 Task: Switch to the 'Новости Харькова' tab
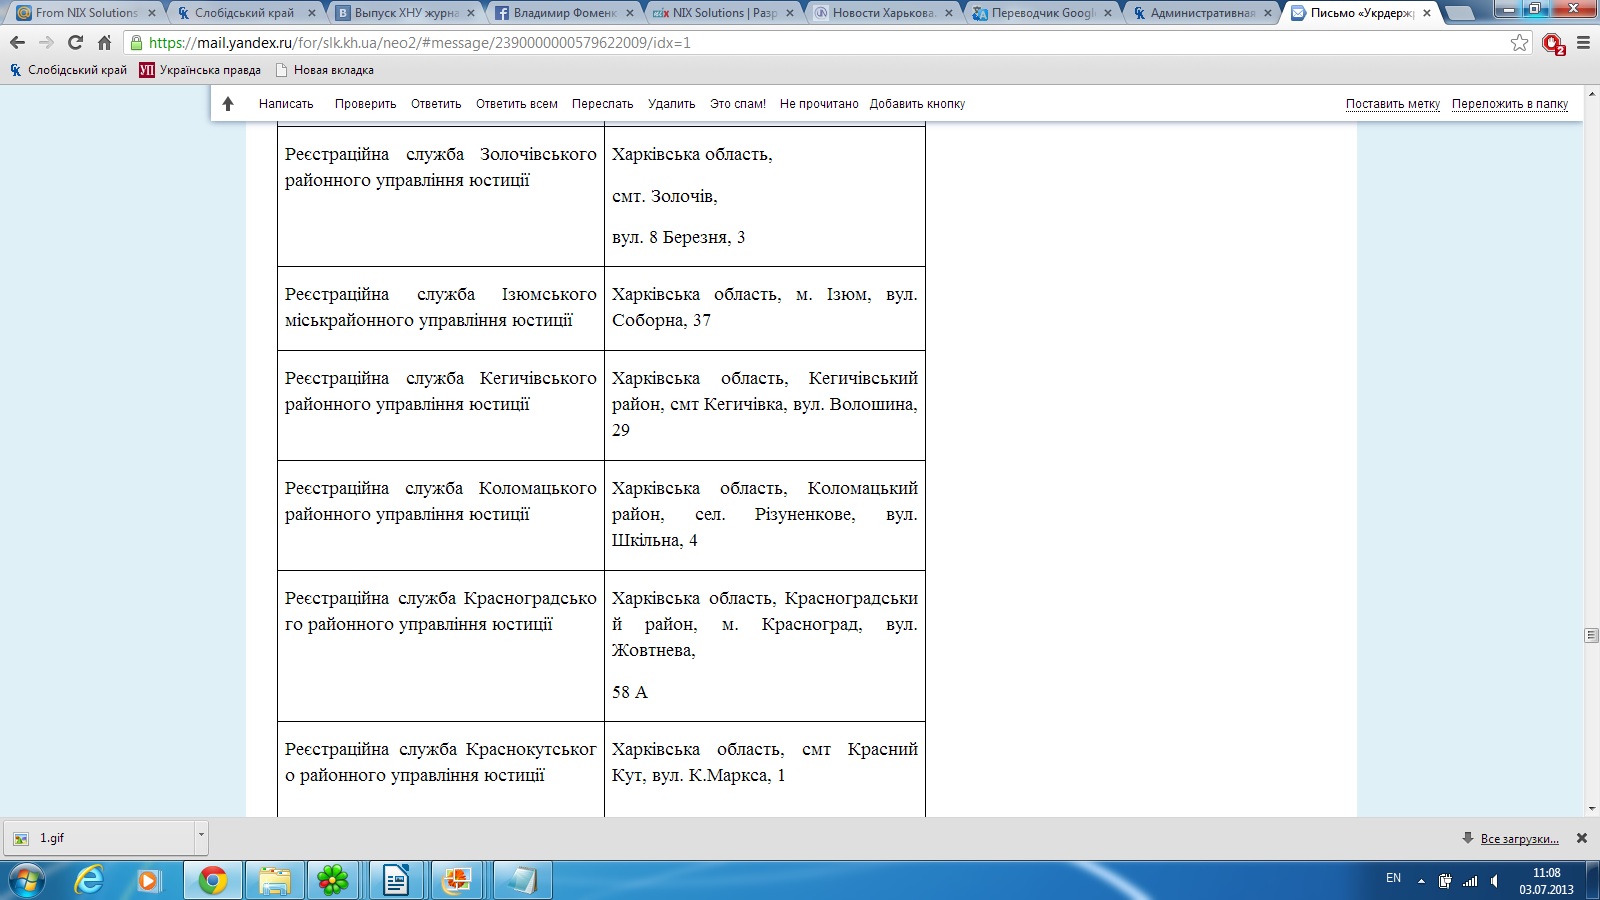click(x=882, y=13)
